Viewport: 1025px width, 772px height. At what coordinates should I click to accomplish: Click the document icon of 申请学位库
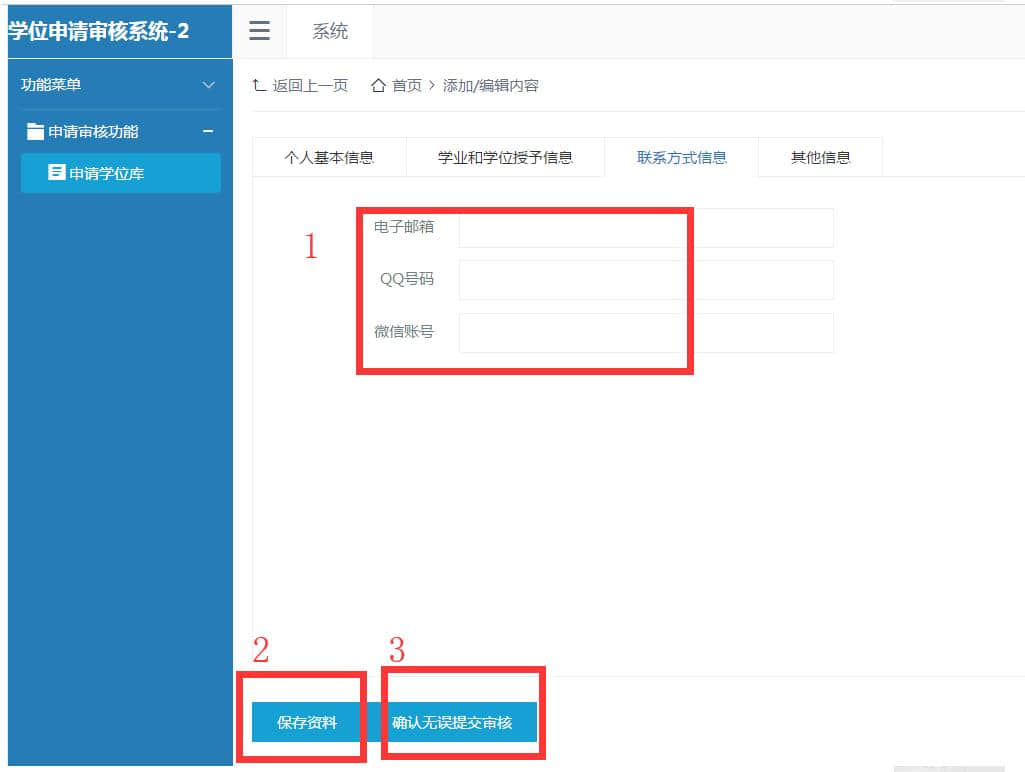click(x=57, y=173)
